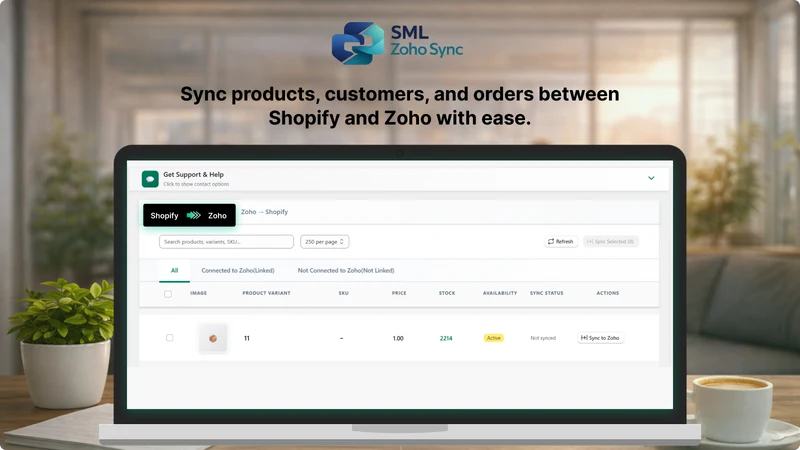The image size is (800, 450).
Task: Select the Connected to Zoho(Linked) tab
Action: [238, 270]
